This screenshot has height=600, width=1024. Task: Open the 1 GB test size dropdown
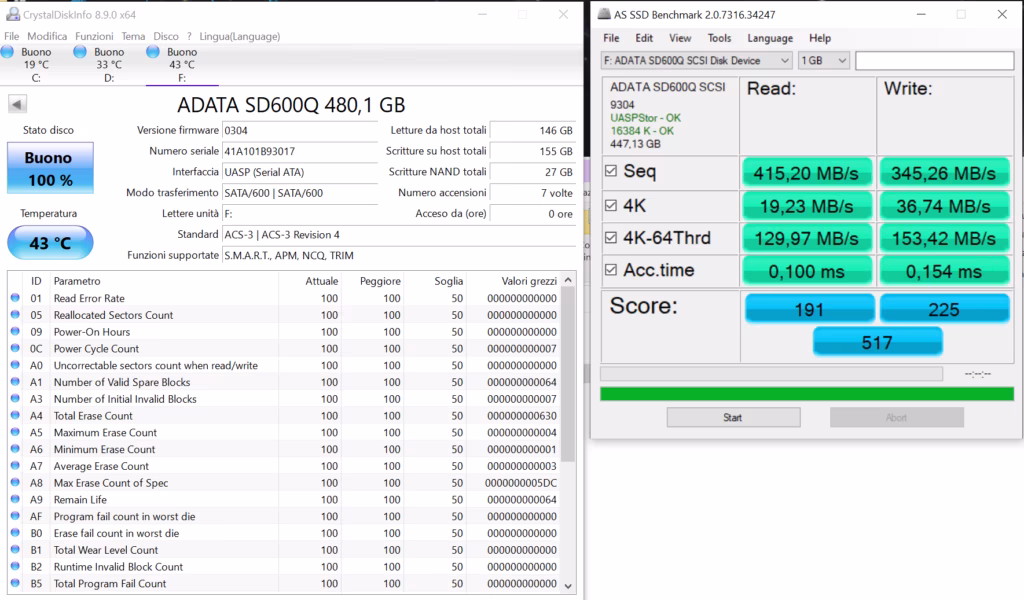pos(824,61)
